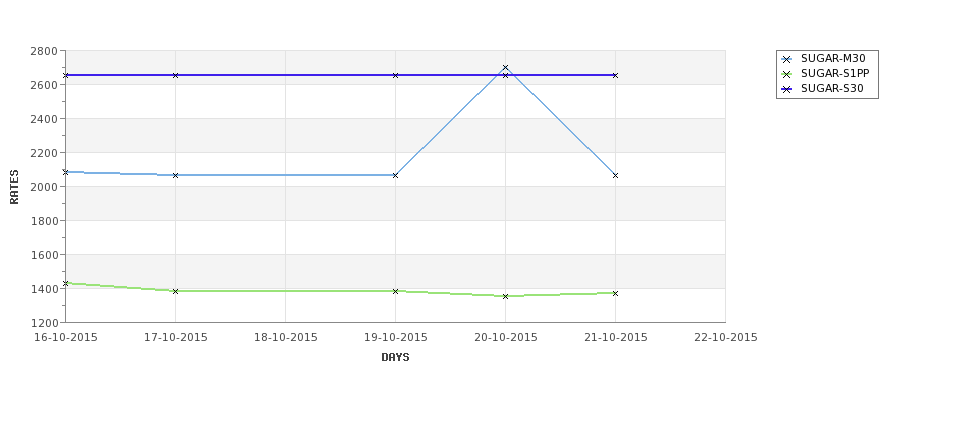Click the SUGAR-S30 legend marker icon
Image resolution: width=975 pixels, height=429 pixels.
(787, 90)
